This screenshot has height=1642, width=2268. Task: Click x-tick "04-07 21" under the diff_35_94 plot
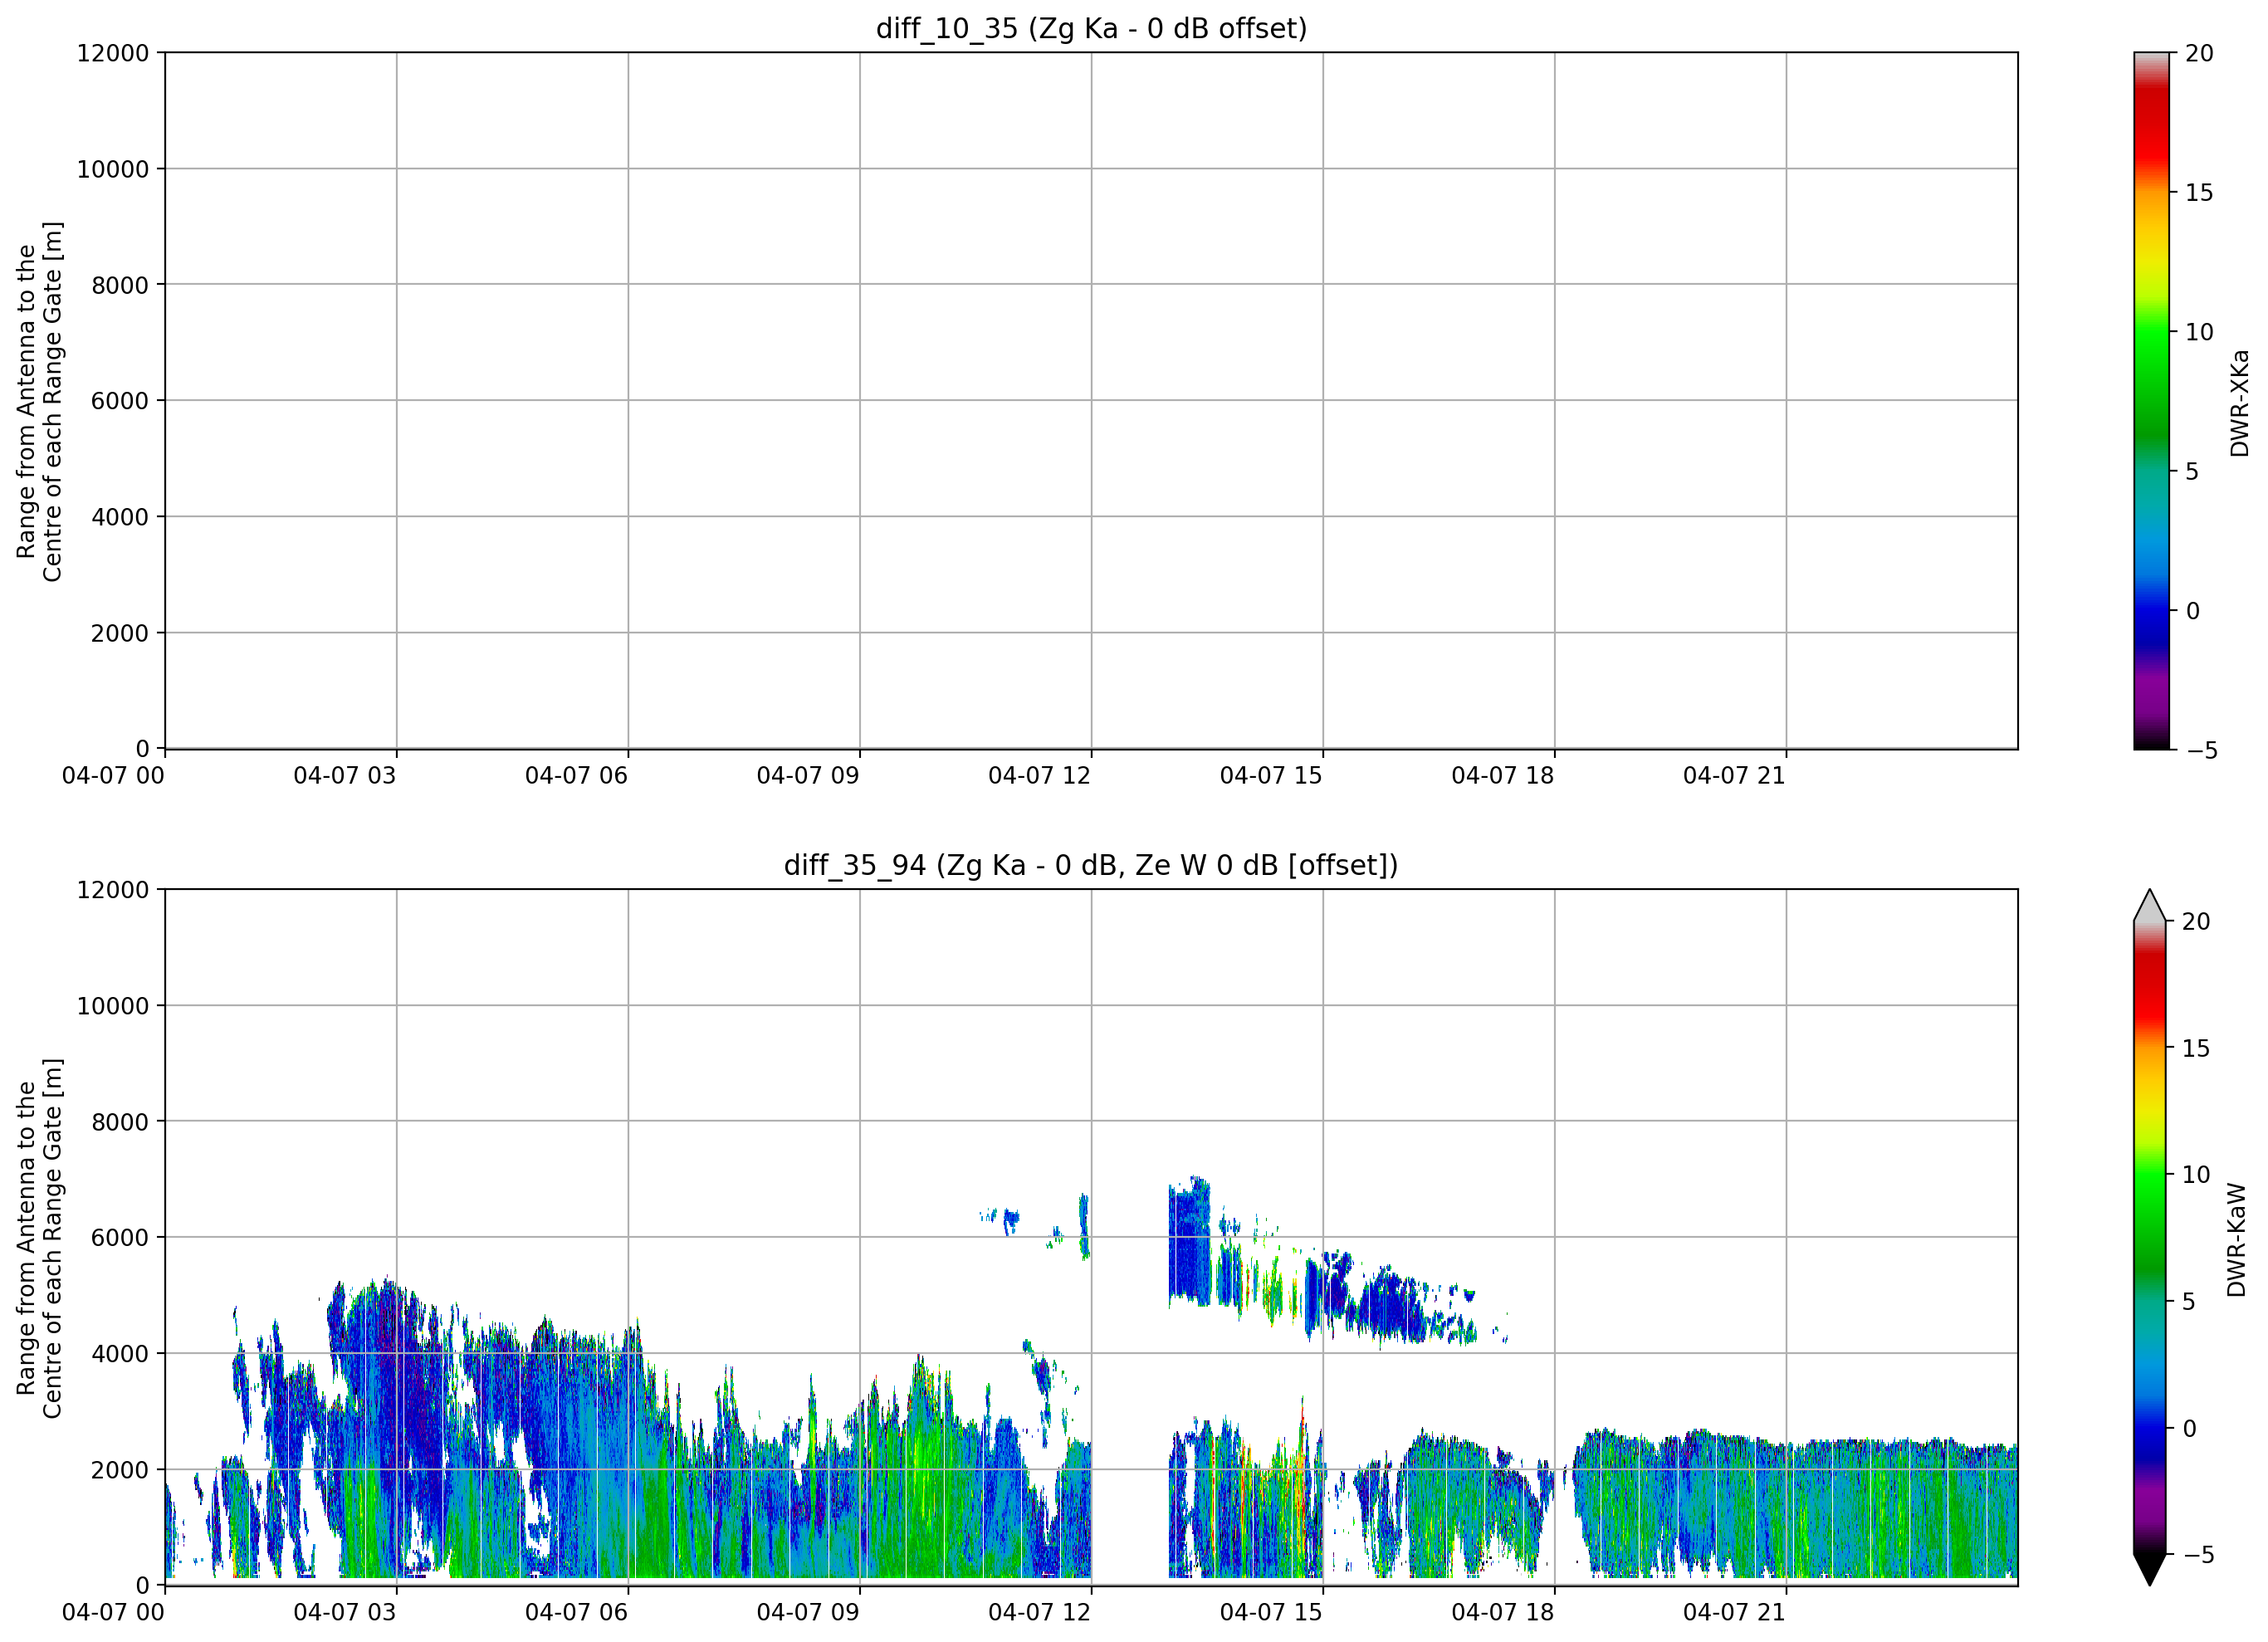coord(1734,1613)
